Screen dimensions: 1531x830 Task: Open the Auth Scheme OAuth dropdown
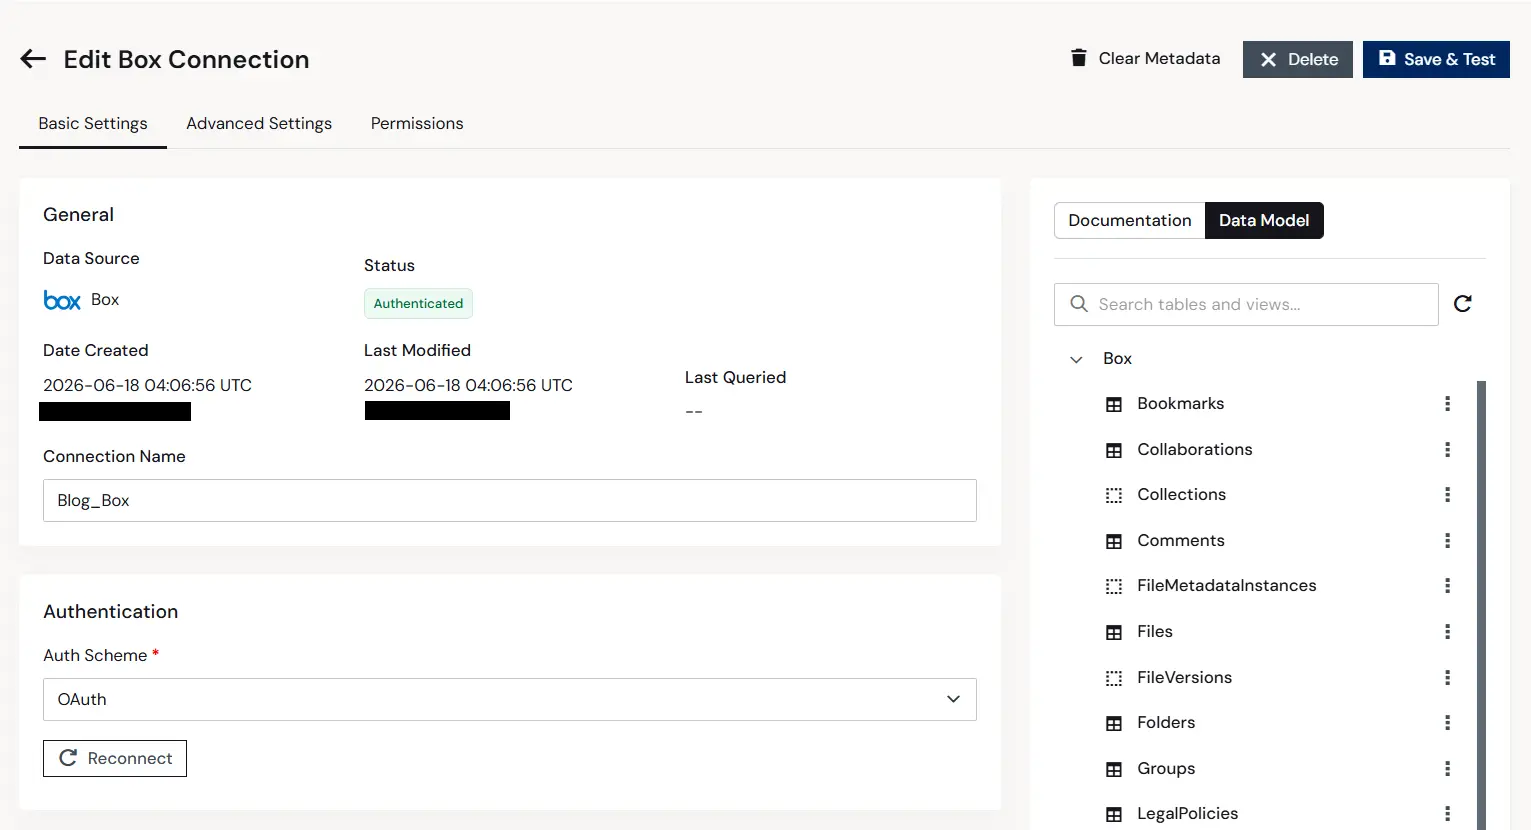click(510, 700)
